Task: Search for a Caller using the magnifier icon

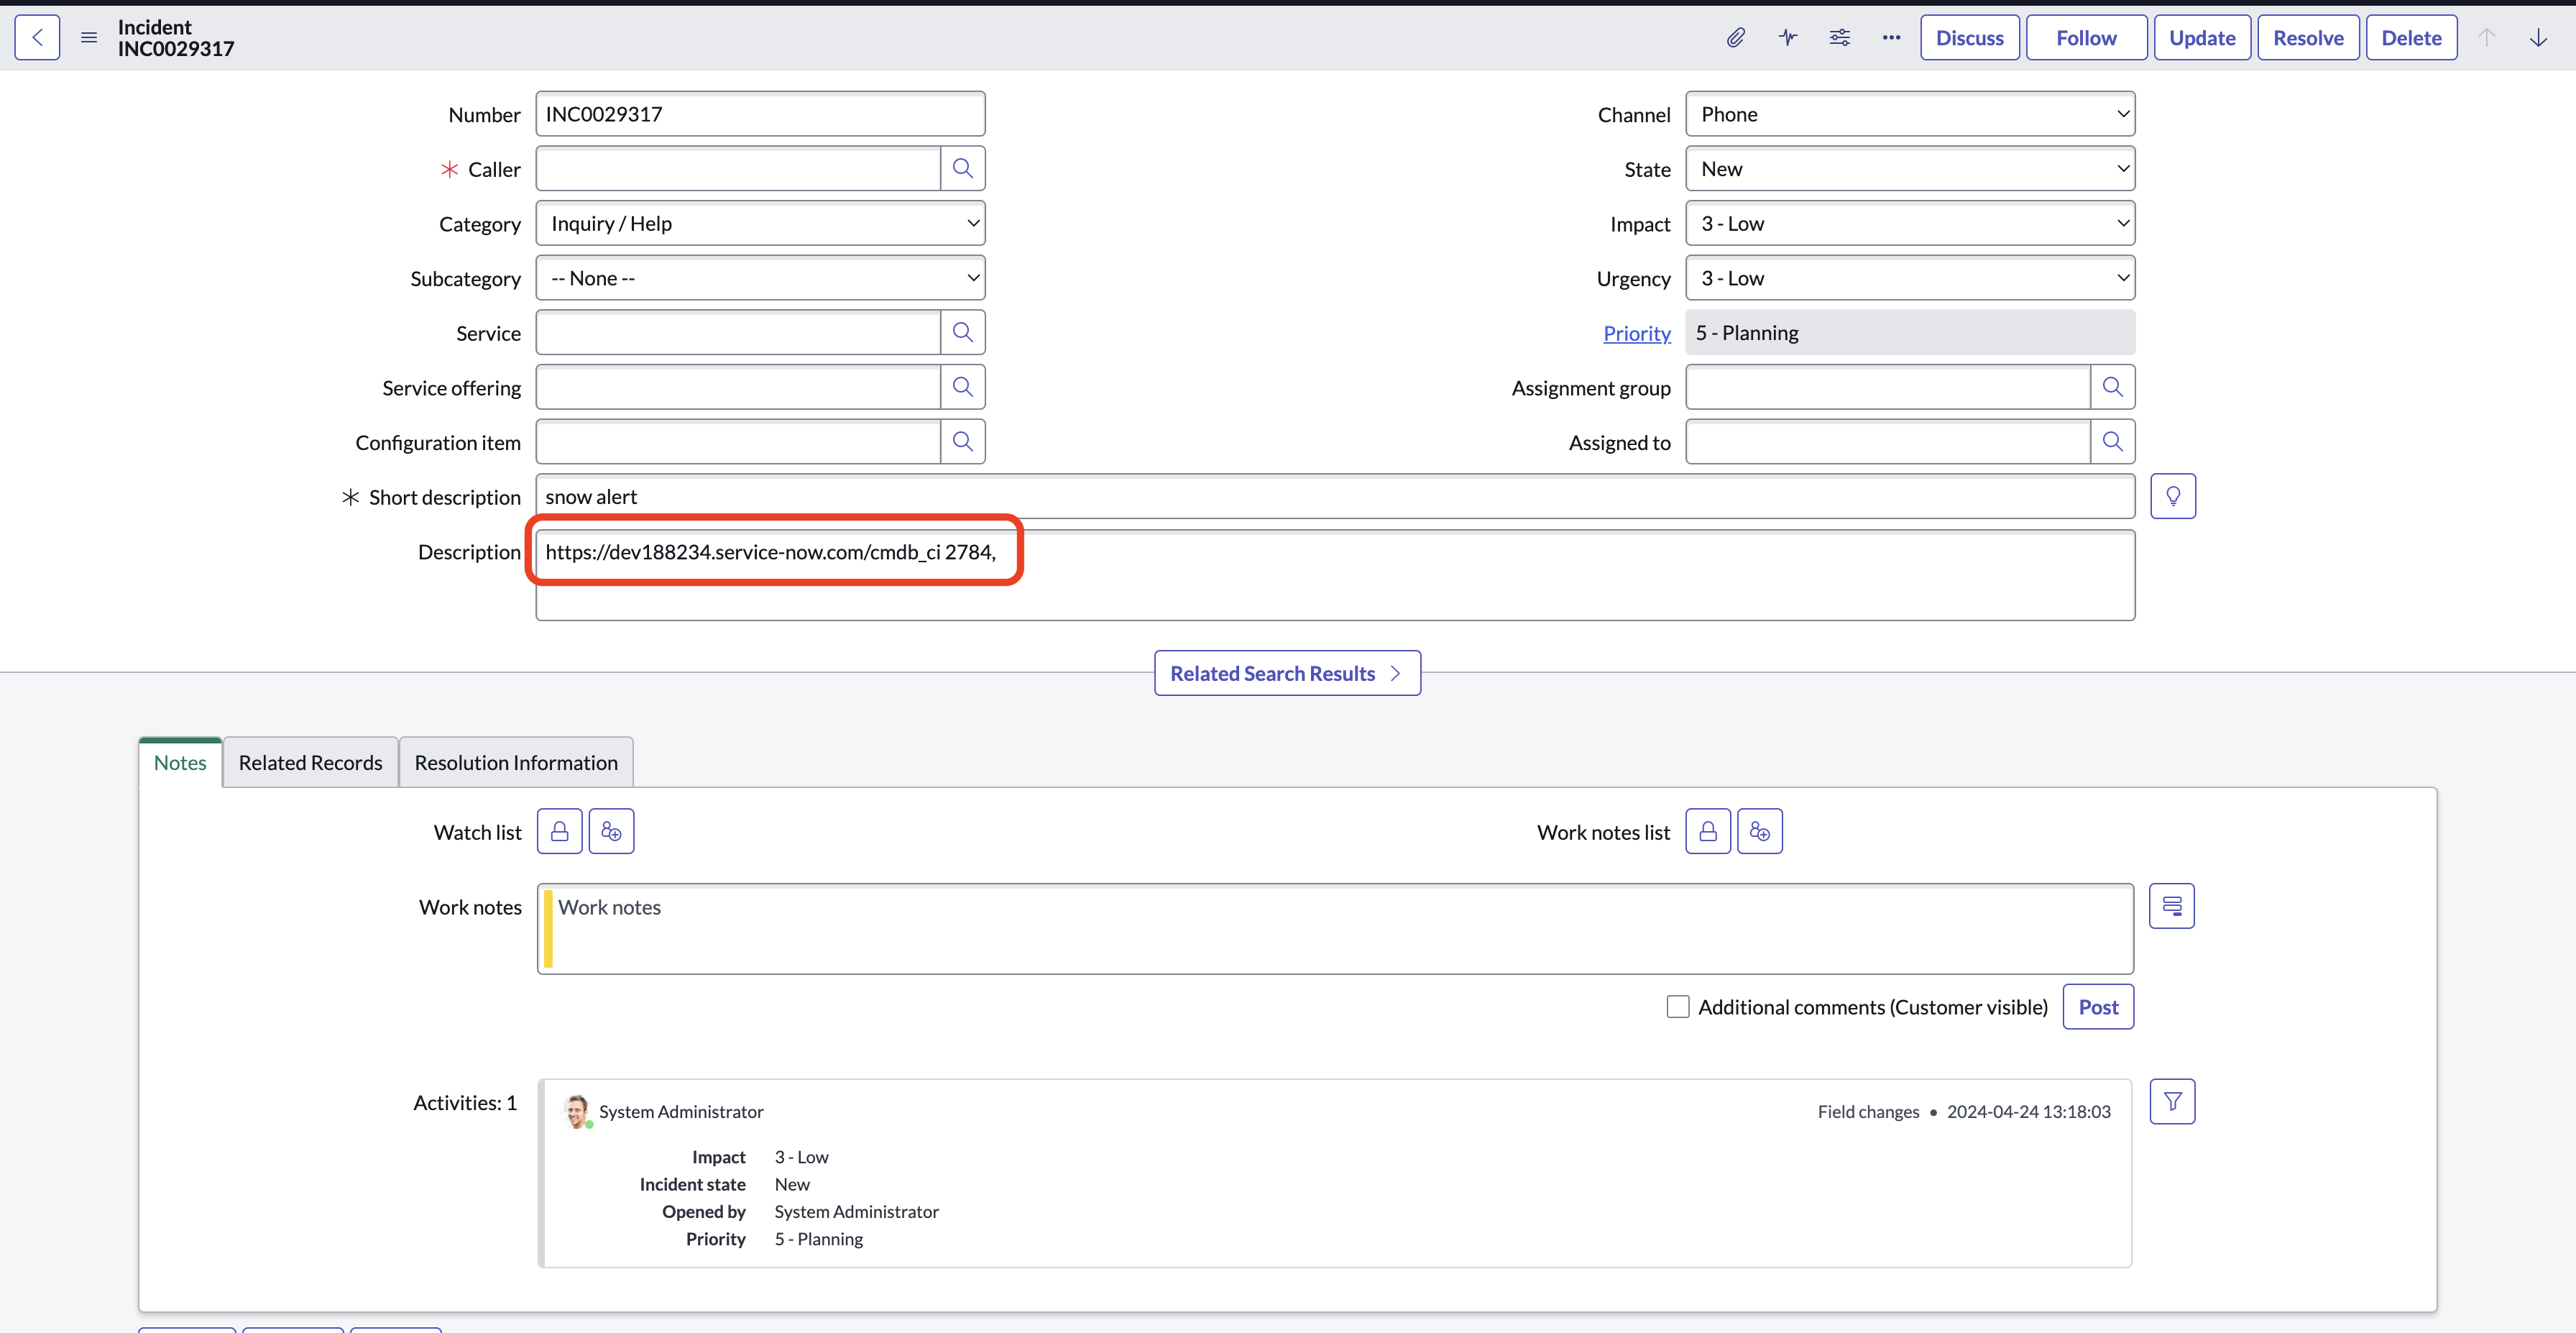Action: pyautogui.click(x=961, y=168)
